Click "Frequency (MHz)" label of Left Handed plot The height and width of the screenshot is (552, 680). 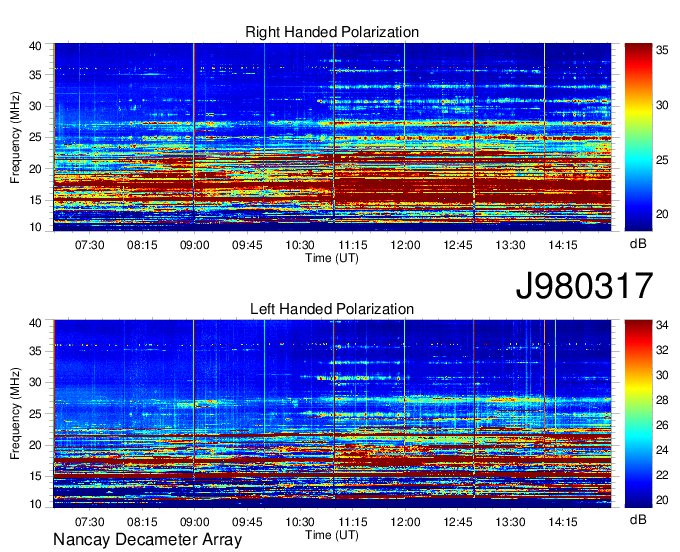[x=15, y=414]
